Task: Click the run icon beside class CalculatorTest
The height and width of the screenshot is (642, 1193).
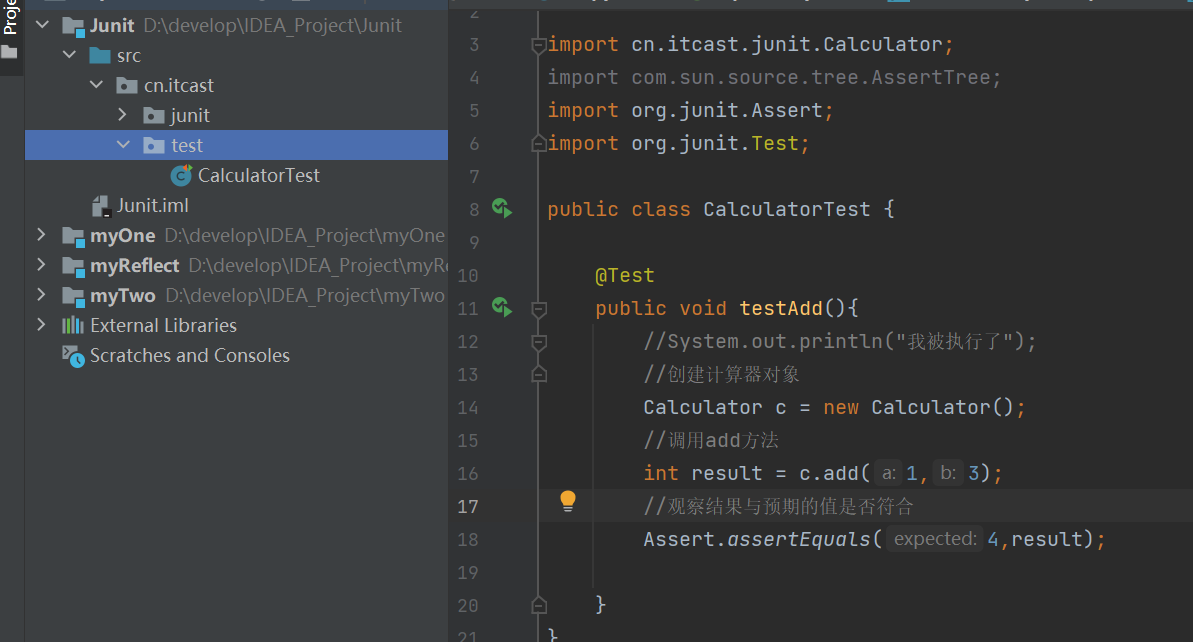Action: click(501, 208)
